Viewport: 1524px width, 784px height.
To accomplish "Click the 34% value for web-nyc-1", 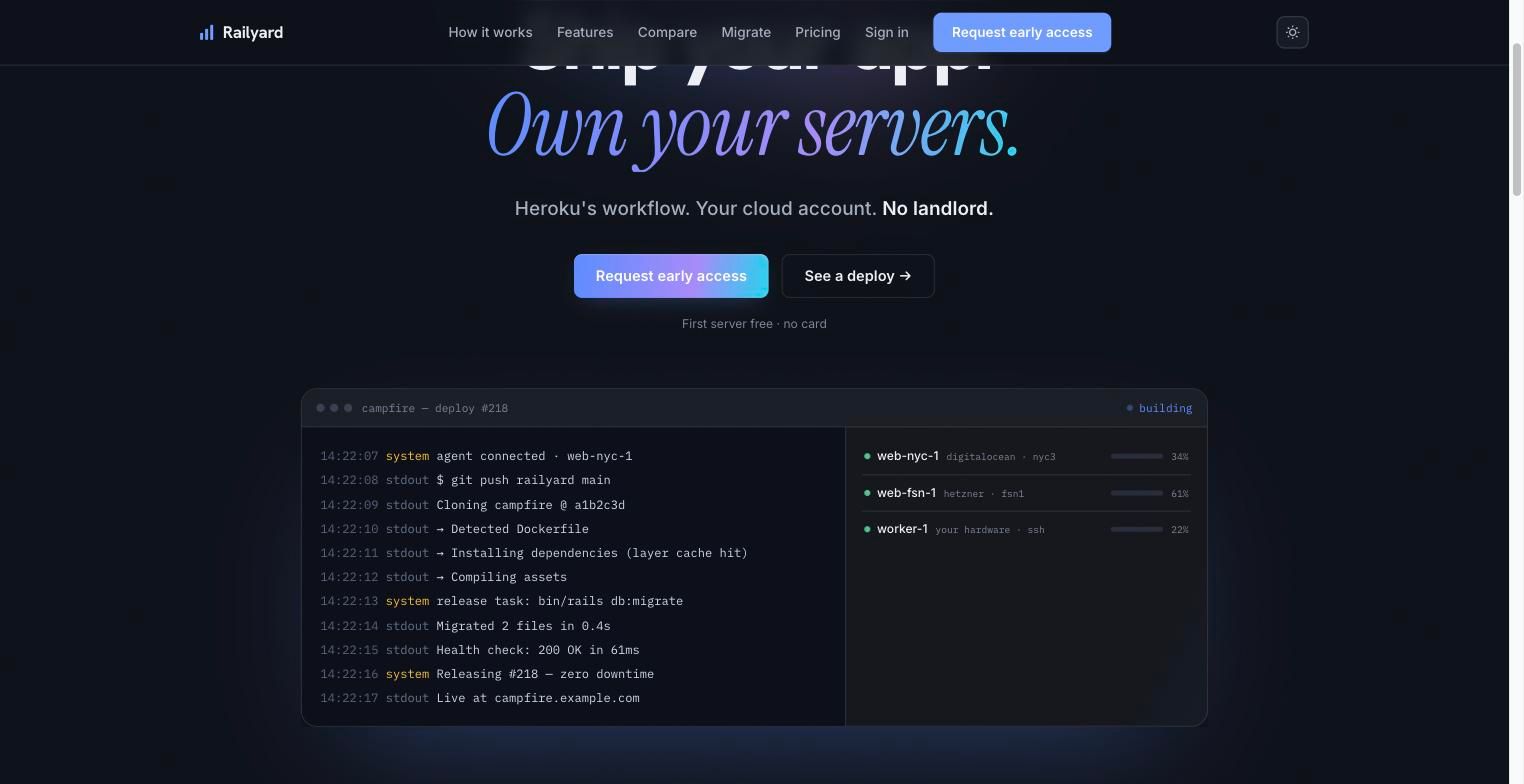I will click(x=1180, y=457).
